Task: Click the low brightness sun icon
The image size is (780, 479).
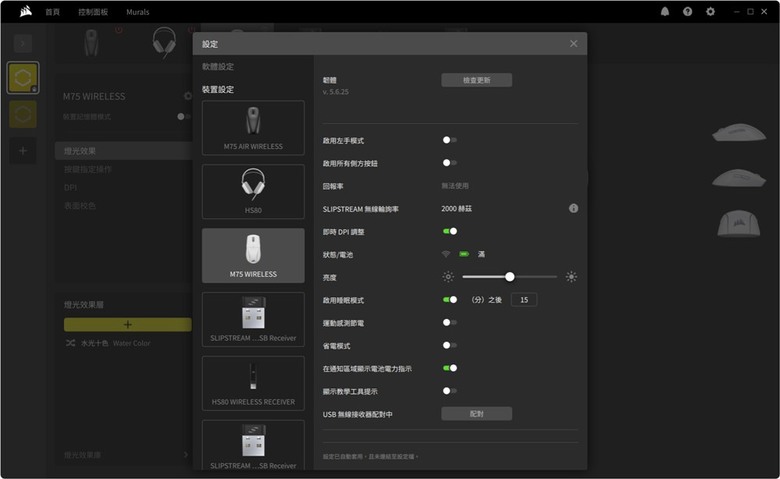Action: pos(448,277)
